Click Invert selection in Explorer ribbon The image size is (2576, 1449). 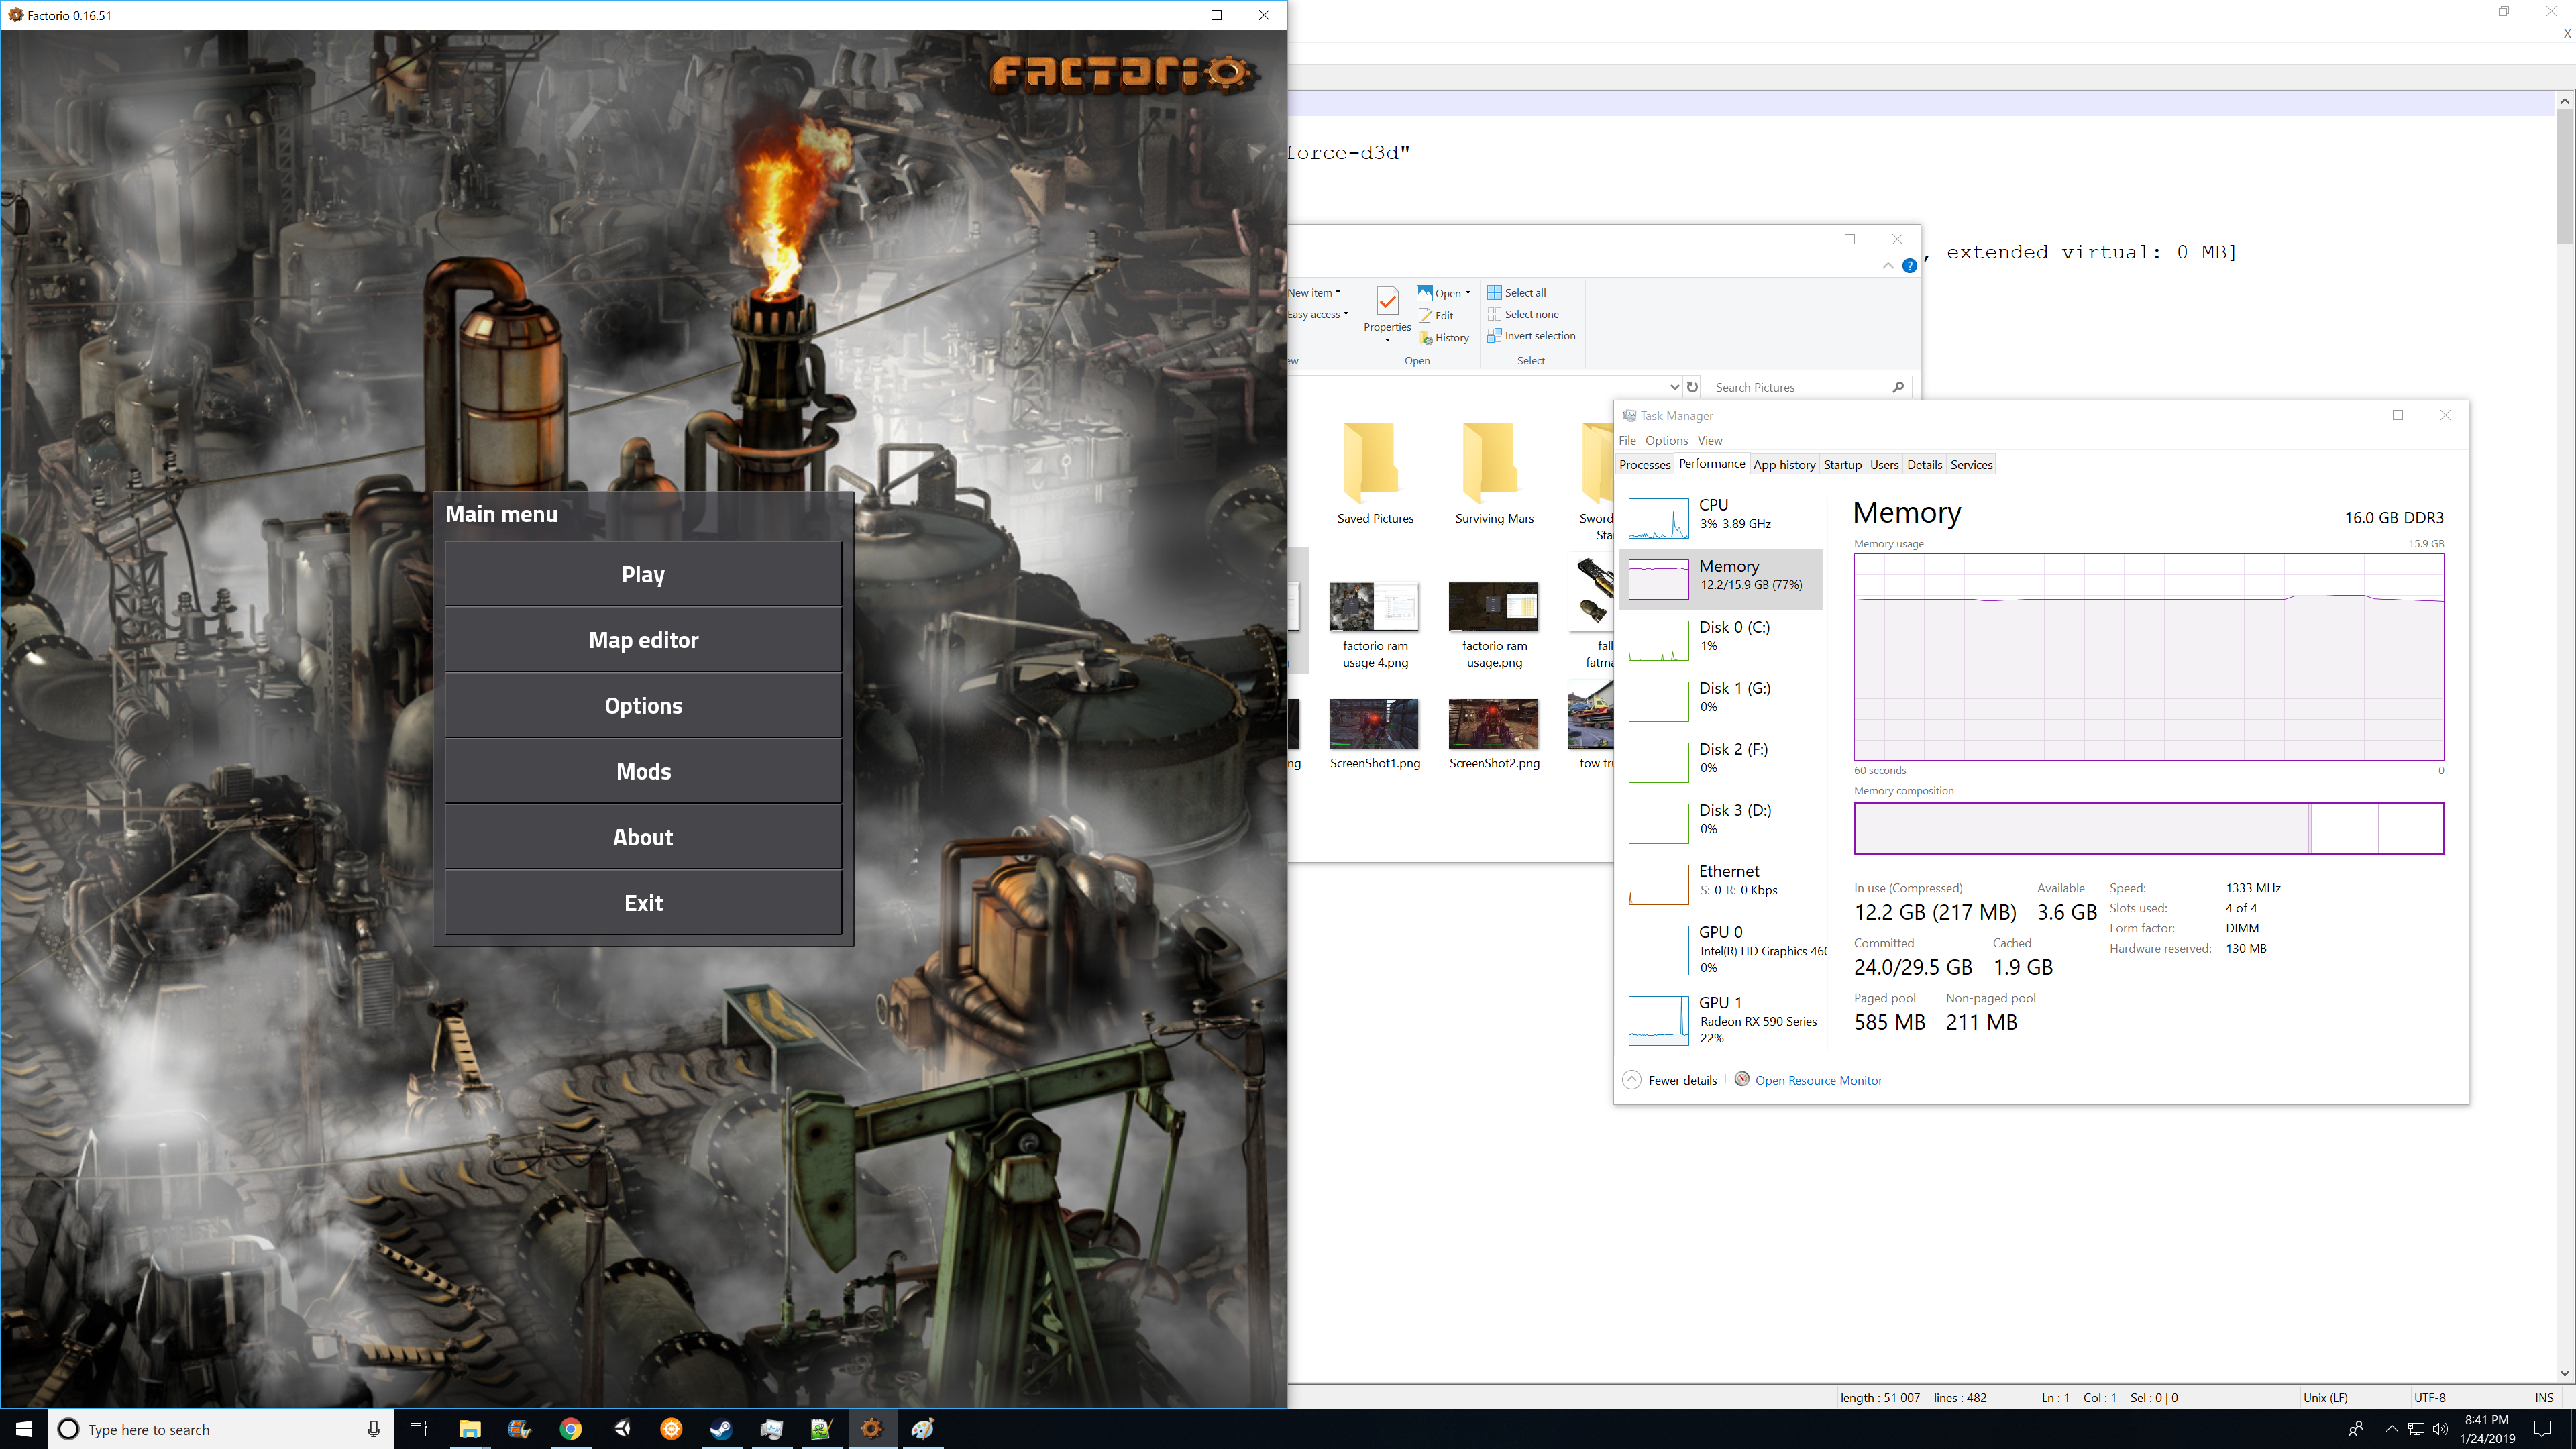tap(1531, 336)
